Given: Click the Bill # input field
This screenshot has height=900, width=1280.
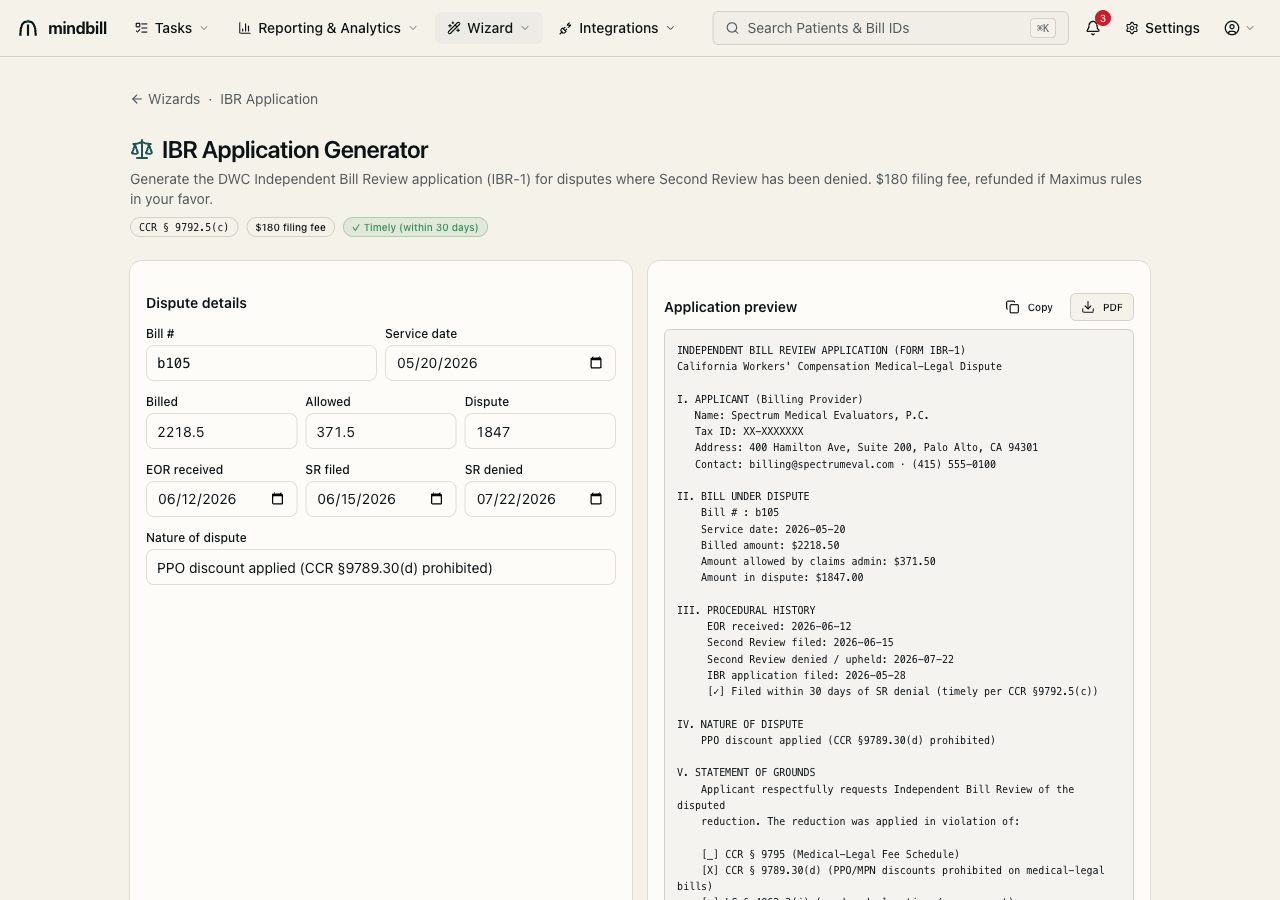Looking at the screenshot, I should click(261, 363).
